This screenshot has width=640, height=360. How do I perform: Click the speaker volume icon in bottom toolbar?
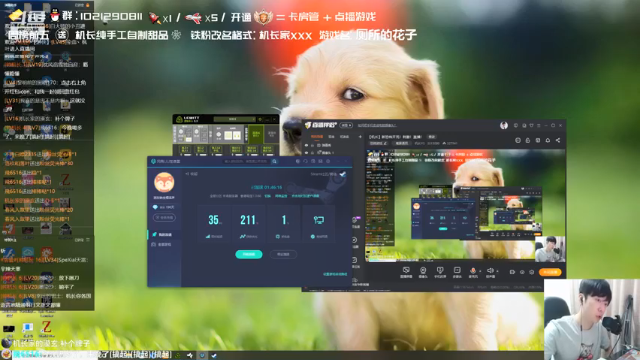[490, 270]
